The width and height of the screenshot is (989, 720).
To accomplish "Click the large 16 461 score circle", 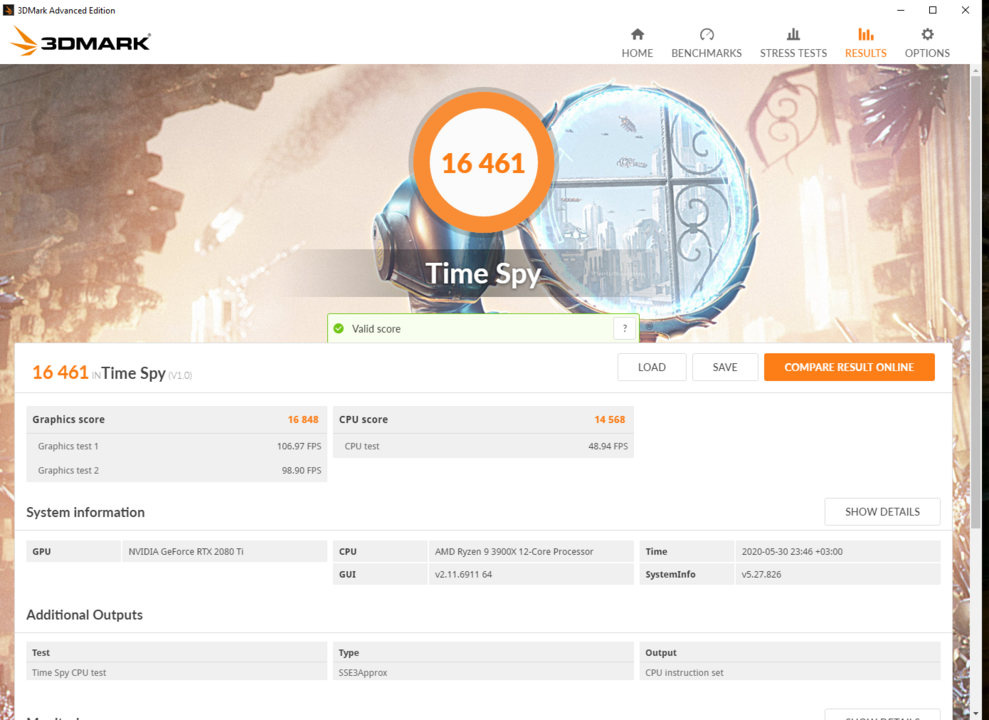I will pyautogui.click(x=483, y=163).
